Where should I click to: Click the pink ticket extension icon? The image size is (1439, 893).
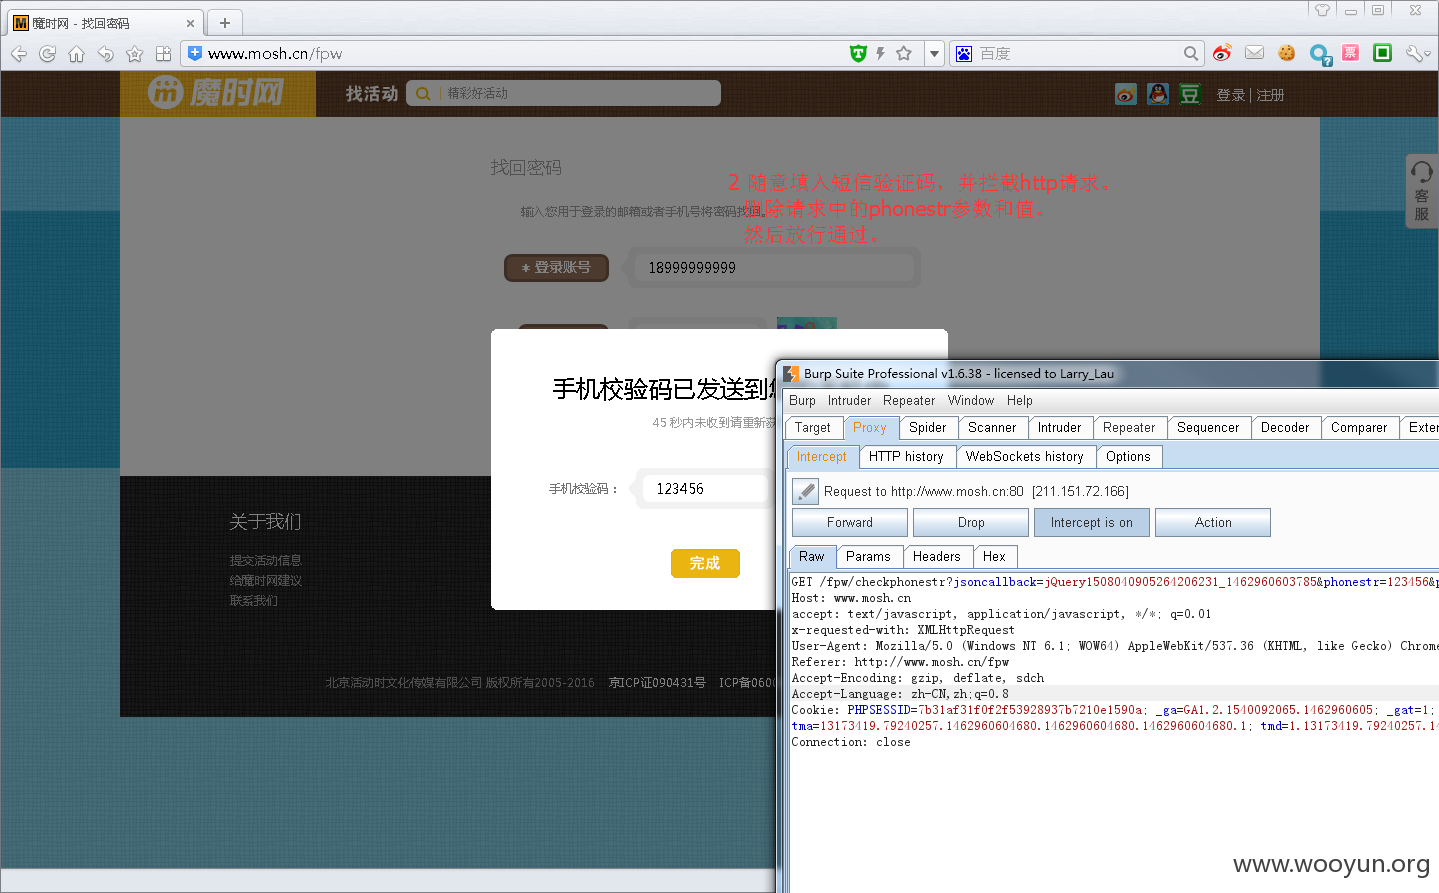click(1351, 53)
